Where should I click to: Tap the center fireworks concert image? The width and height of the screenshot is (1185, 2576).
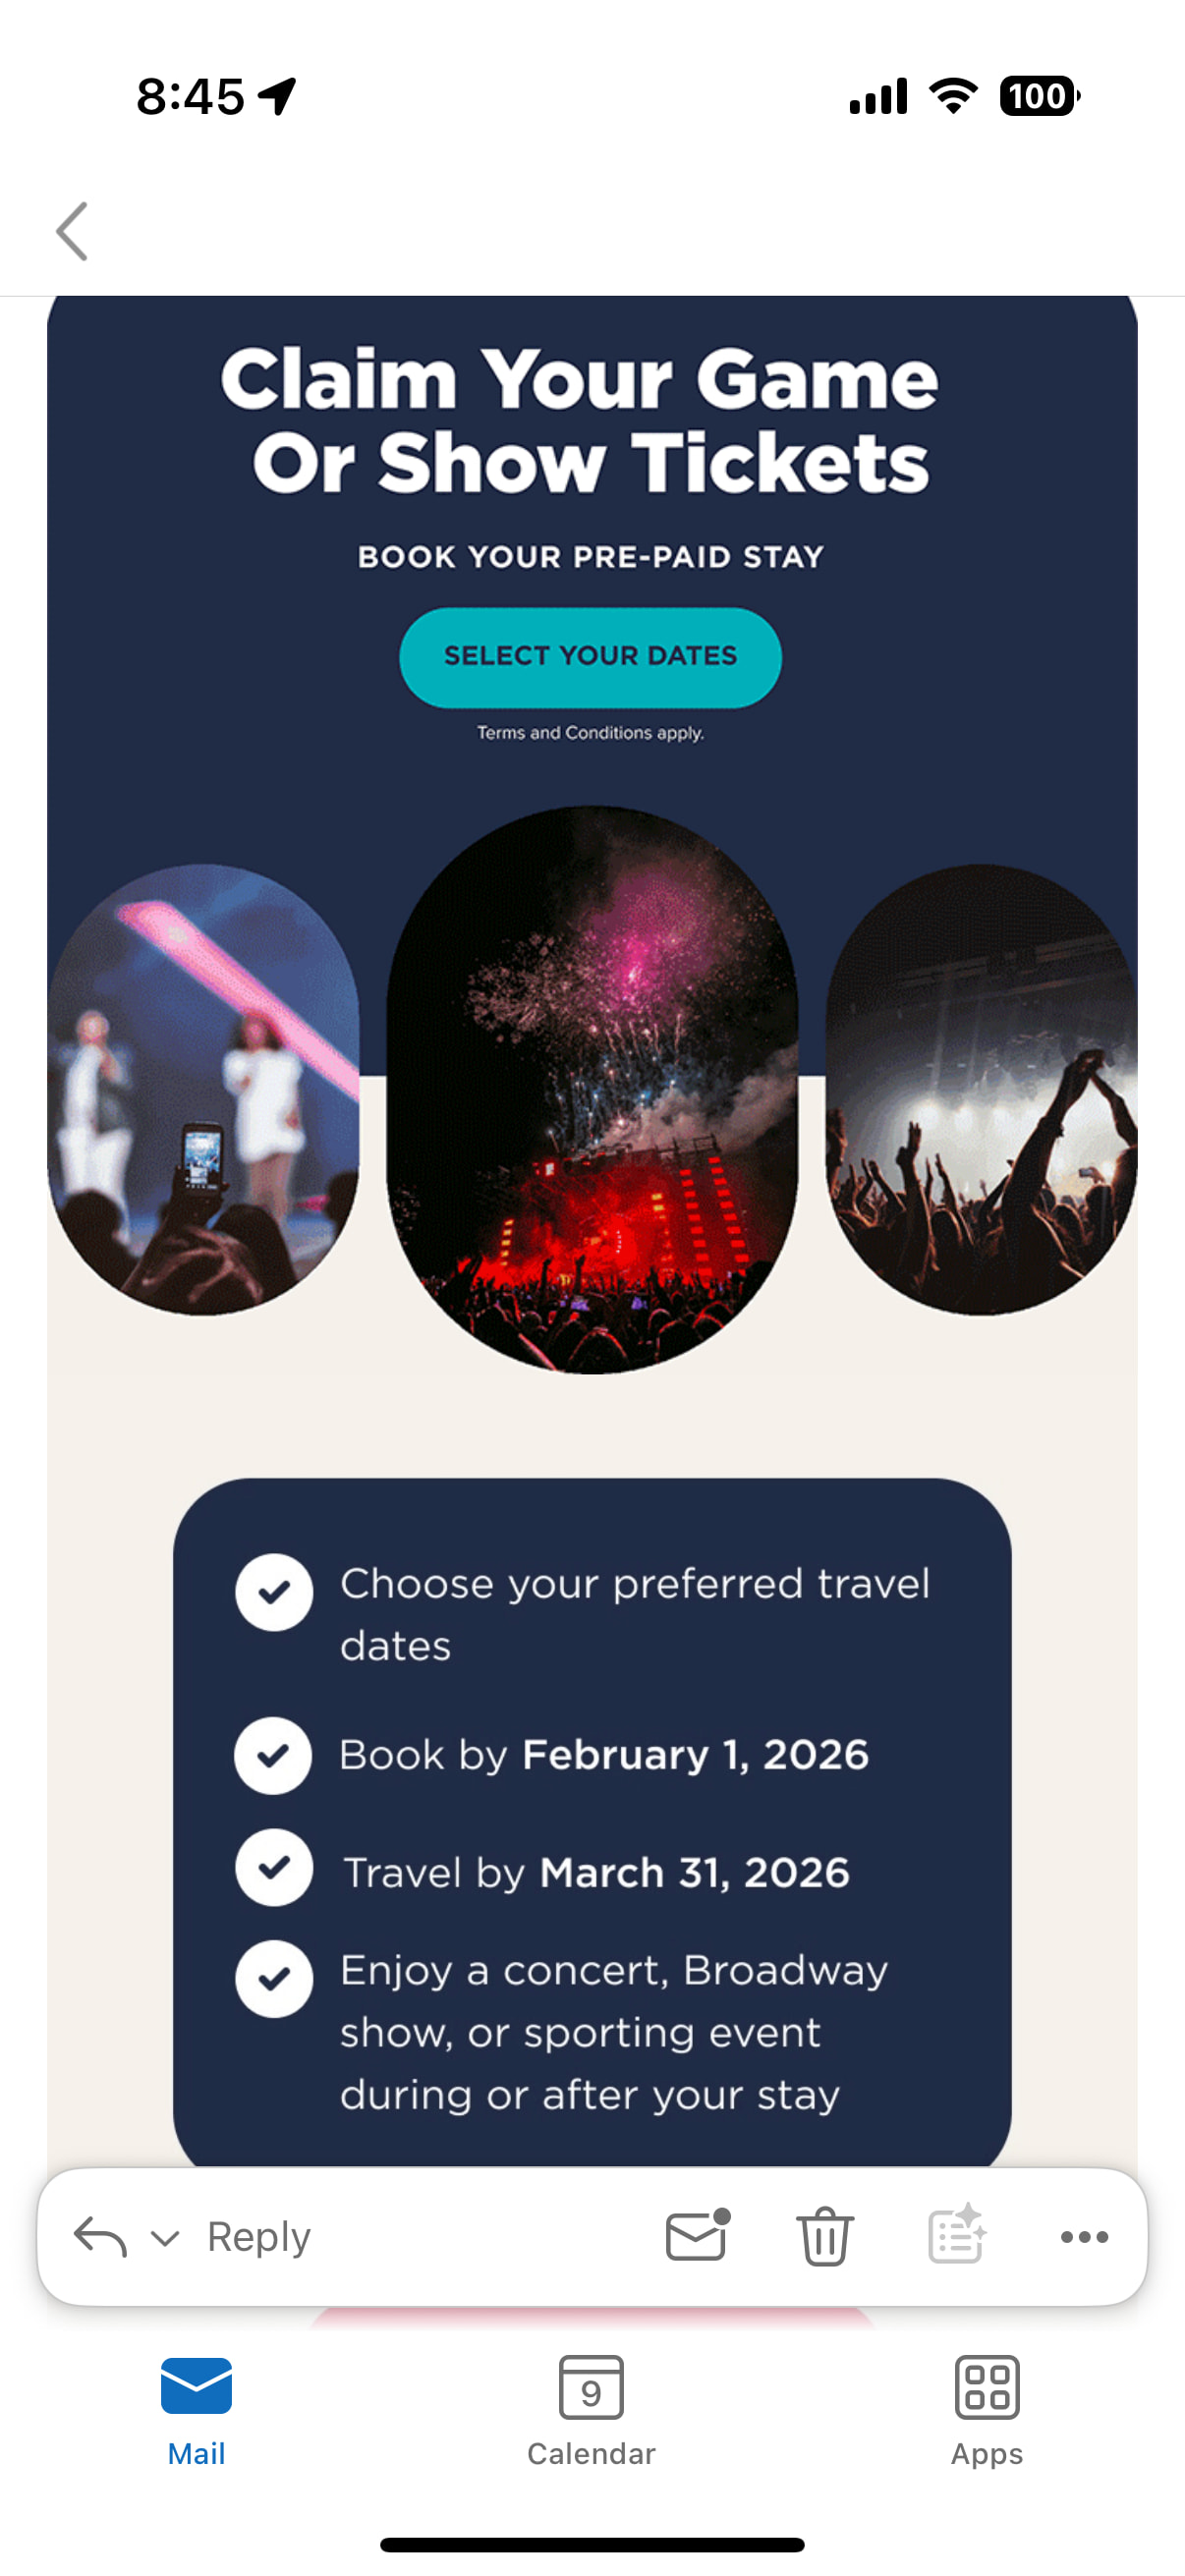[x=592, y=1089]
